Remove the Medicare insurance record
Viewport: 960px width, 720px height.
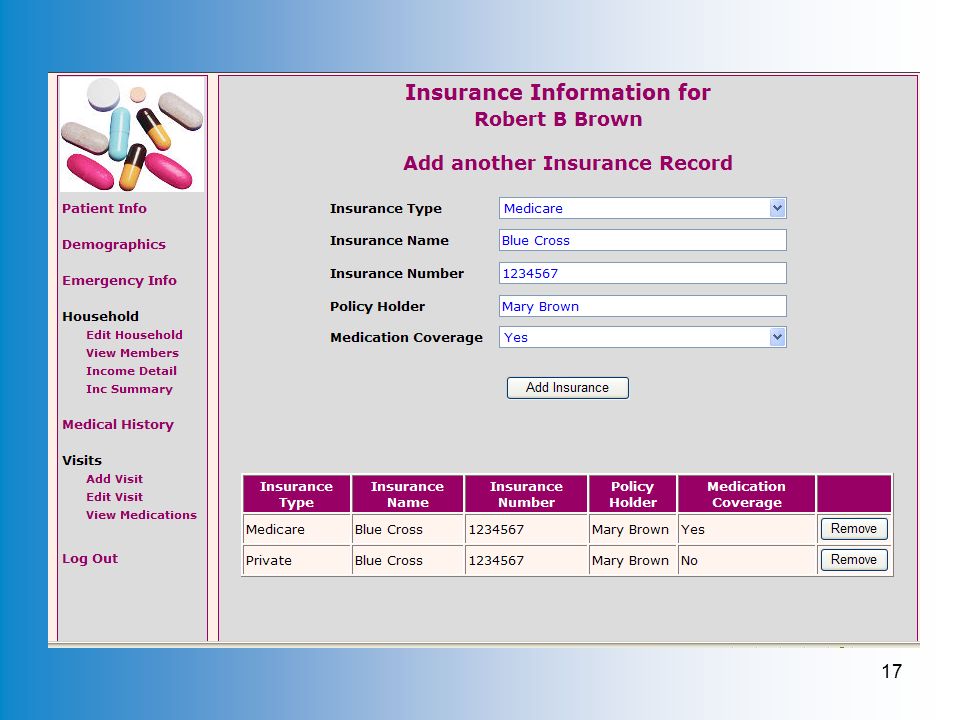click(x=853, y=528)
